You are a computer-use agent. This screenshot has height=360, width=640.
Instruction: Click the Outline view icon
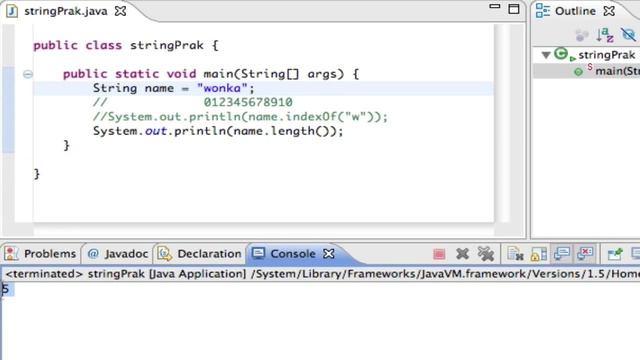[543, 11]
